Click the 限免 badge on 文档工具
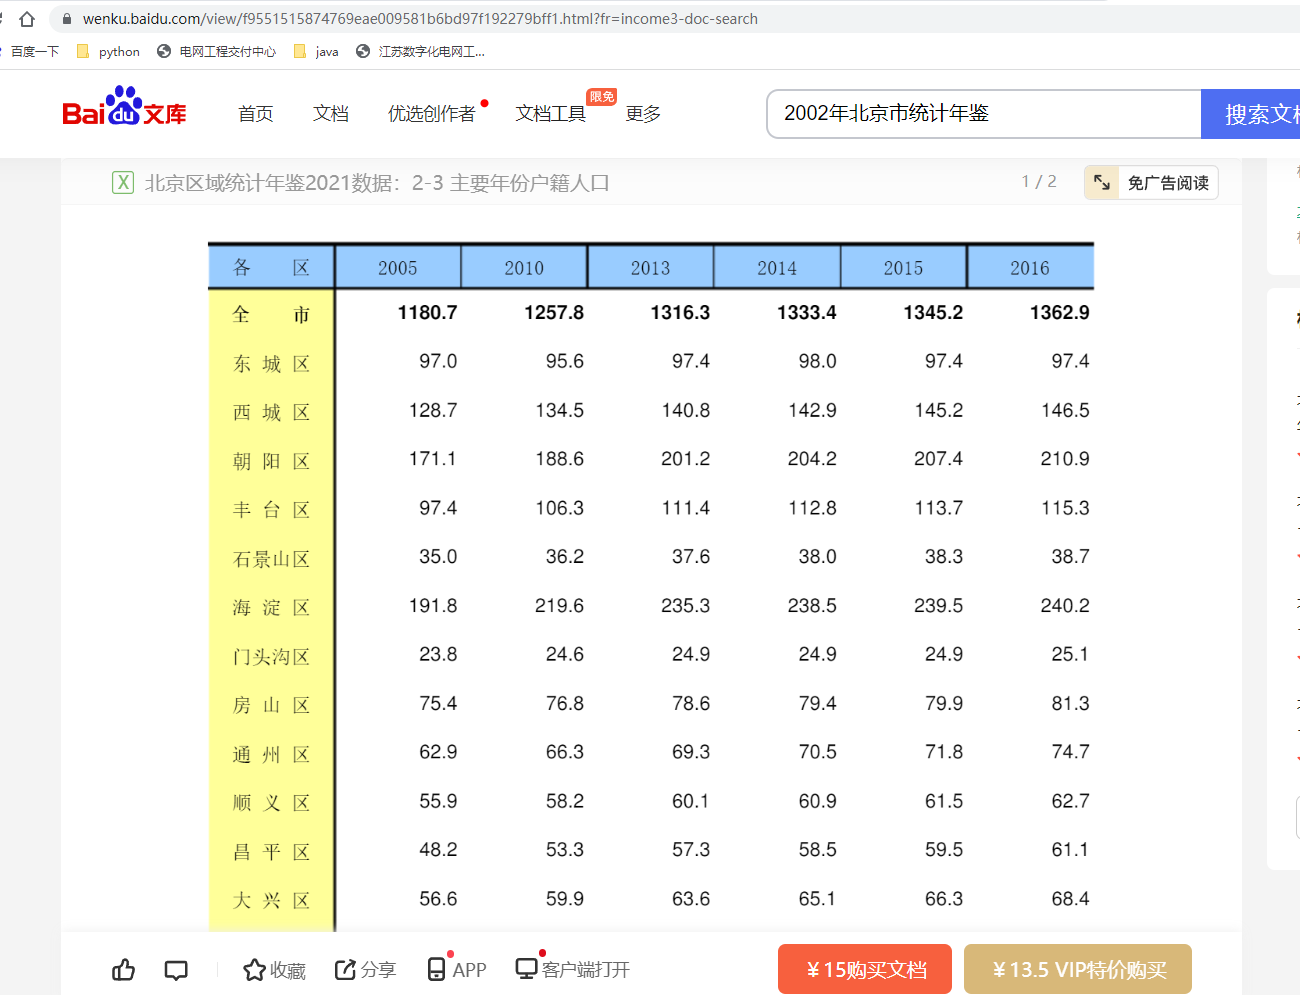This screenshot has height=995, width=1300. pos(602,97)
